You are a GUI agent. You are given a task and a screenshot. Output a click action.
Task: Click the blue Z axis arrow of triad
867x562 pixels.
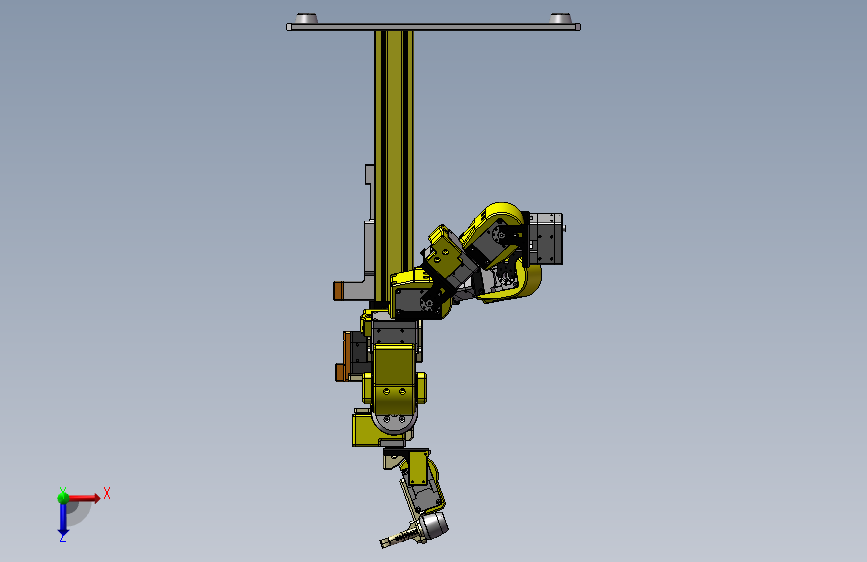tap(63, 518)
